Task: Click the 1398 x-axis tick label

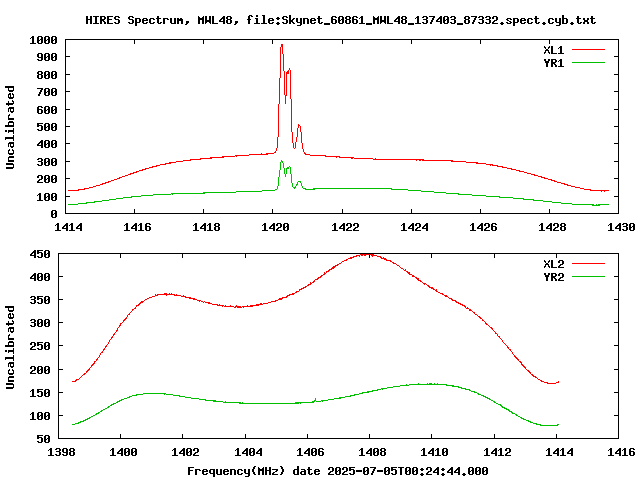Action: [61, 452]
